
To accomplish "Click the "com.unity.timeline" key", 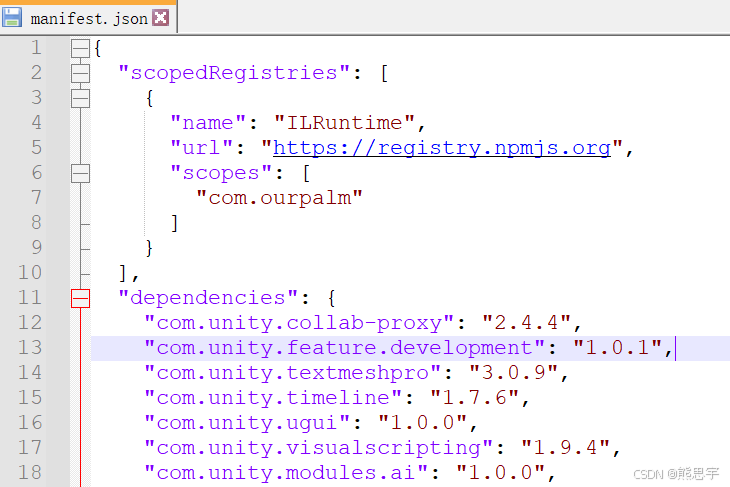I will [x=273, y=398].
